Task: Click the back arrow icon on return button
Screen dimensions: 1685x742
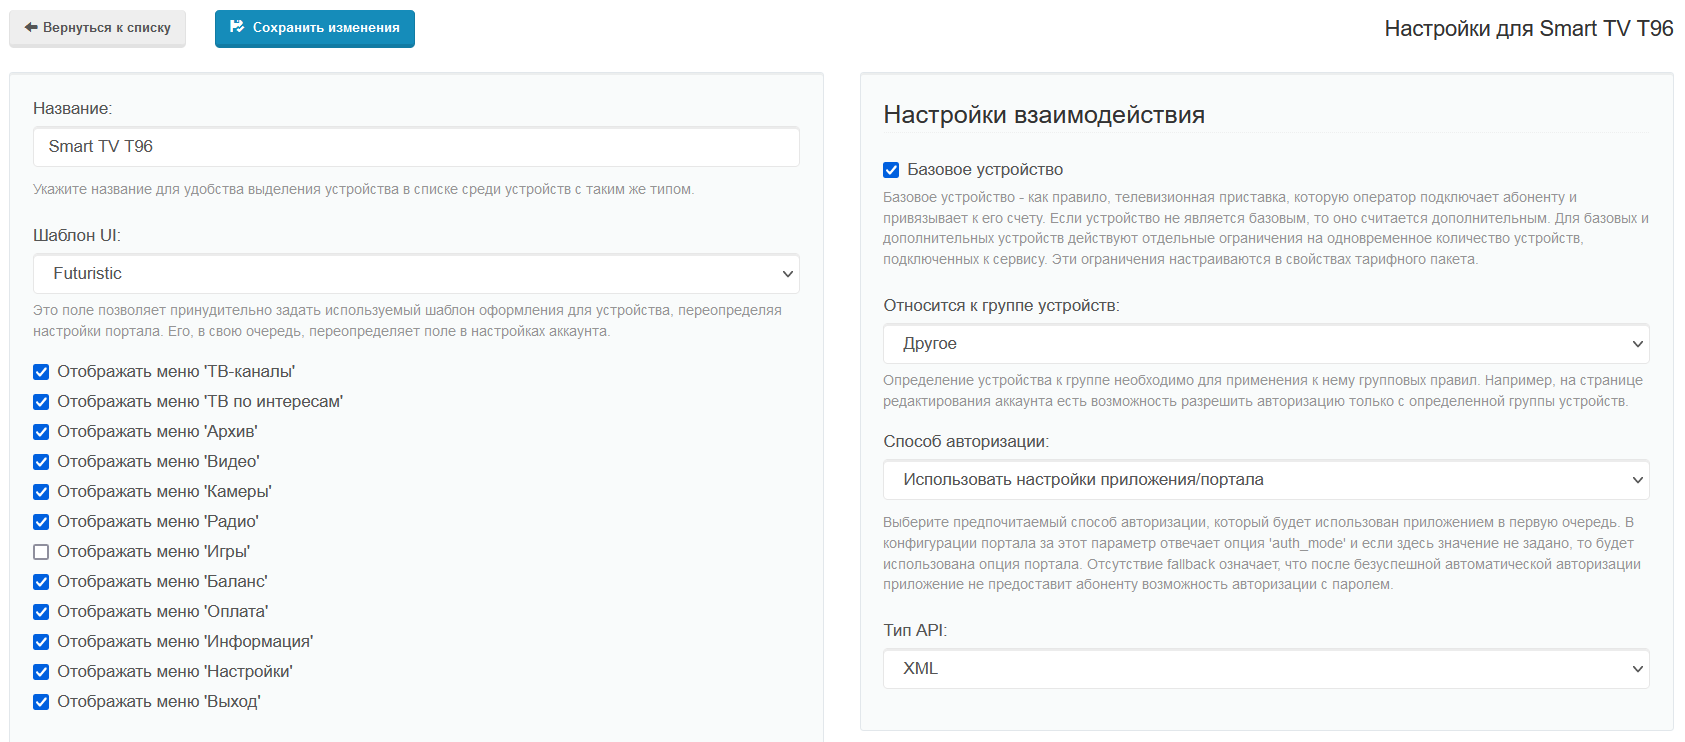Action: [x=31, y=27]
